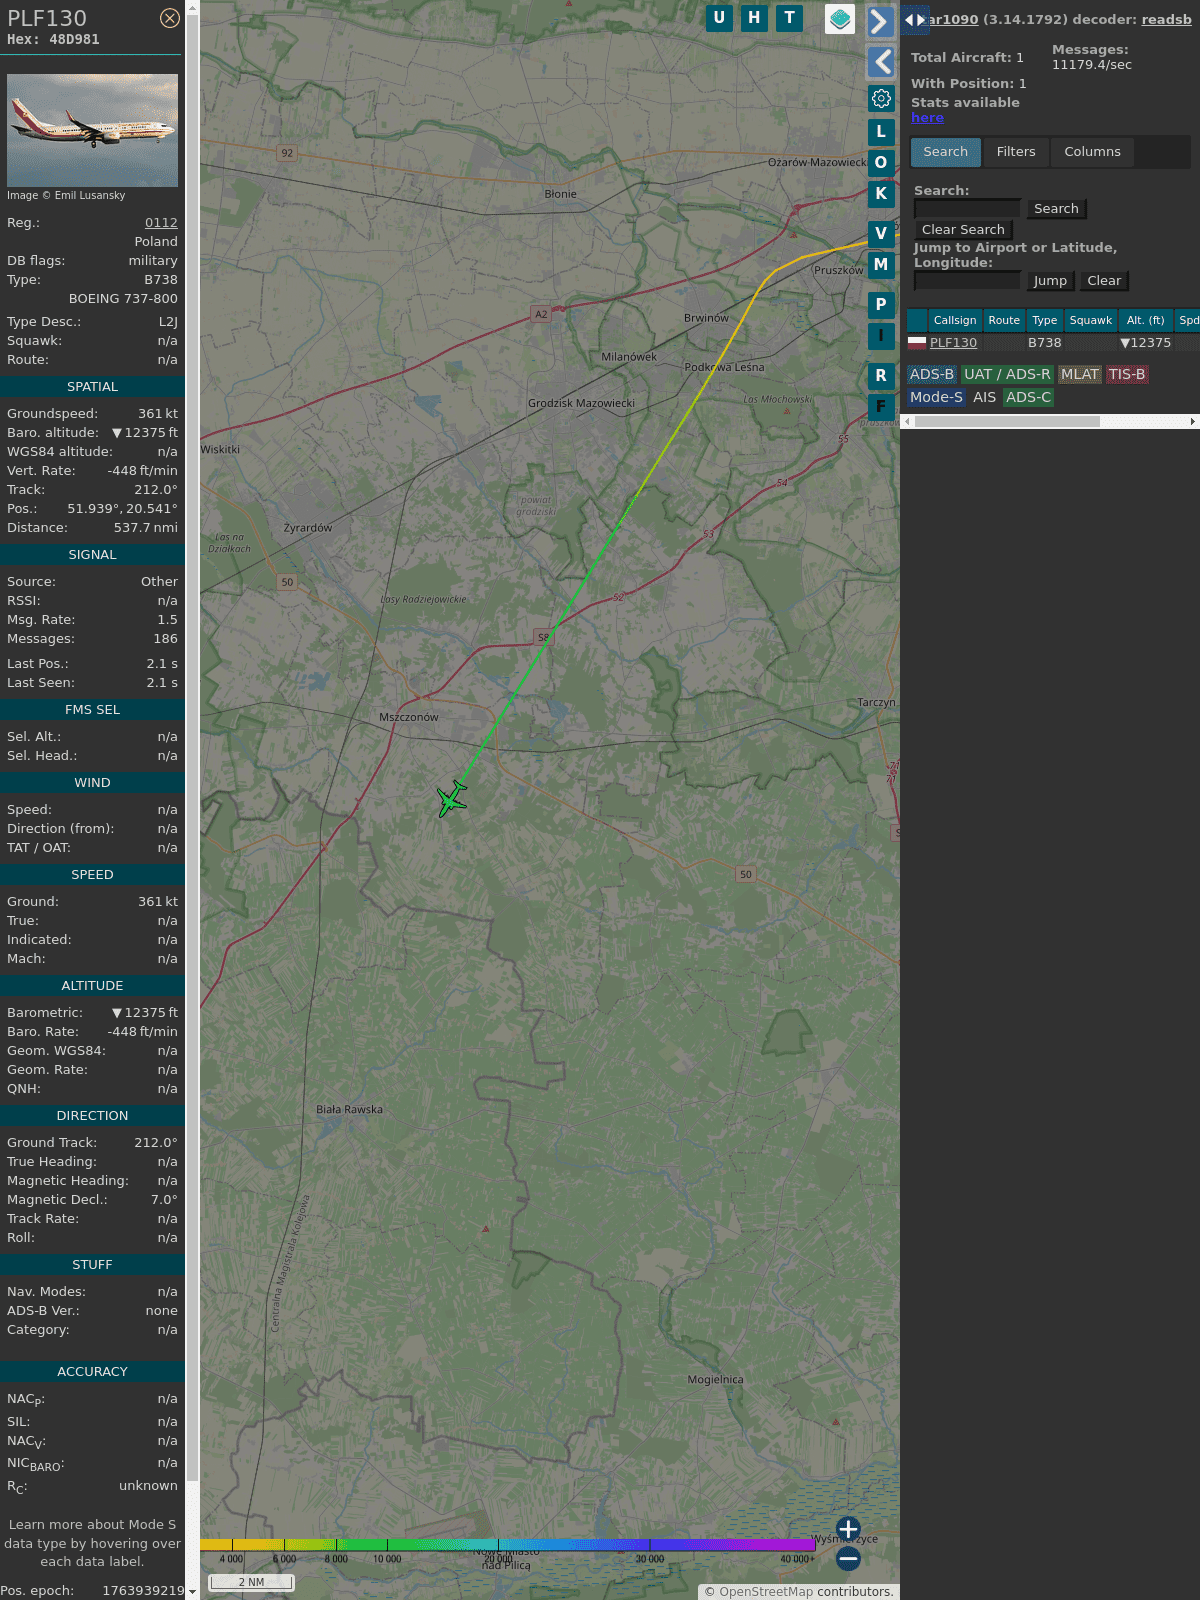Click the UAT / ADS-R legend label
Viewport: 1200px width, 1600px height.
point(1007,374)
